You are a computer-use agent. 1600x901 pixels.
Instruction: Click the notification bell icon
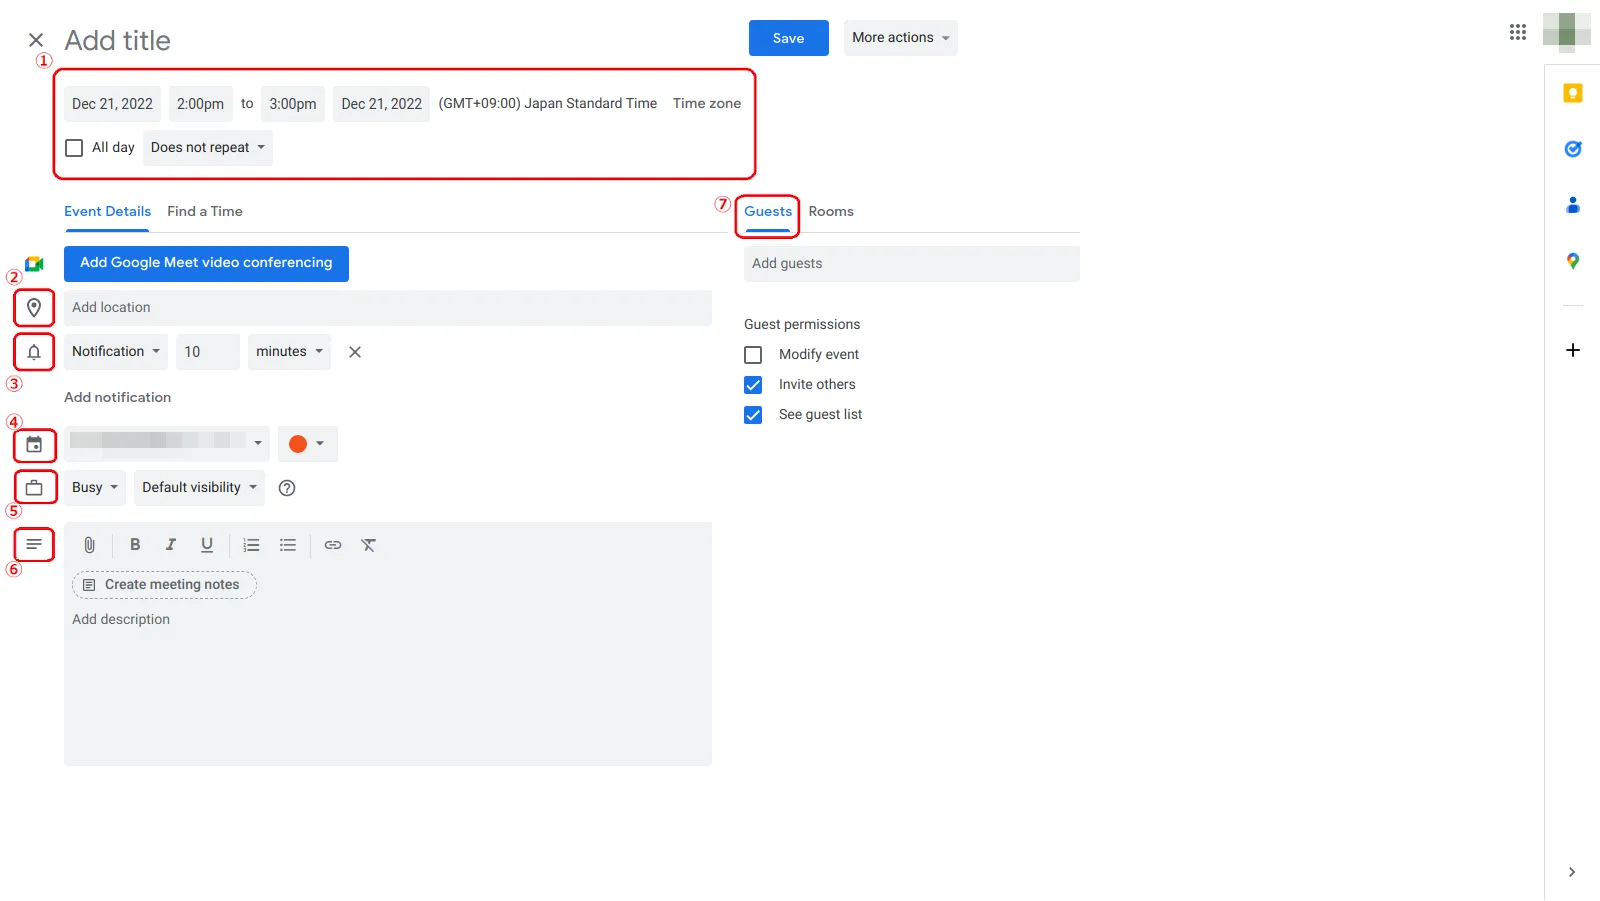click(x=33, y=351)
